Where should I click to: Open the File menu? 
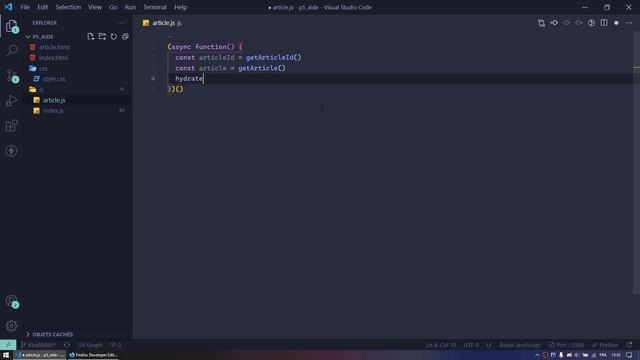pyautogui.click(x=25, y=7)
